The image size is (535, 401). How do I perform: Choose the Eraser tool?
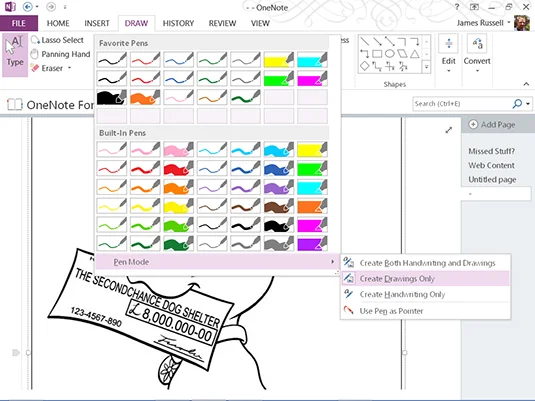point(47,68)
